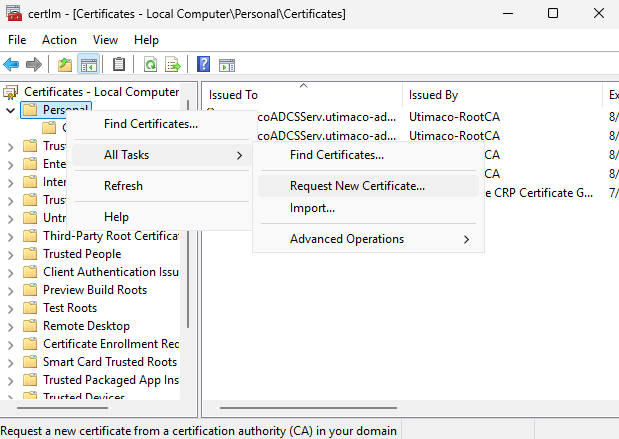Click the Refresh toolbar icon
The height and width of the screenshot is (439, 619).
click(x=150, y=65)
